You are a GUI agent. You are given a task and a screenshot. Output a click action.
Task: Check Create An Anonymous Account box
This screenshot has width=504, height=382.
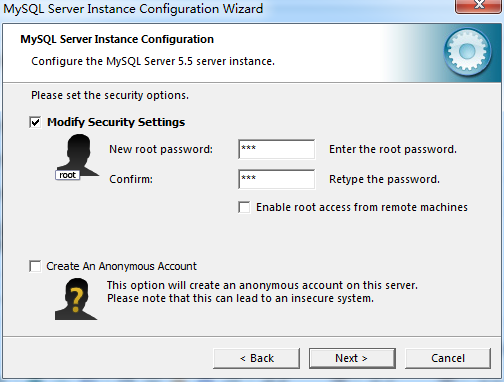(35, 266)
